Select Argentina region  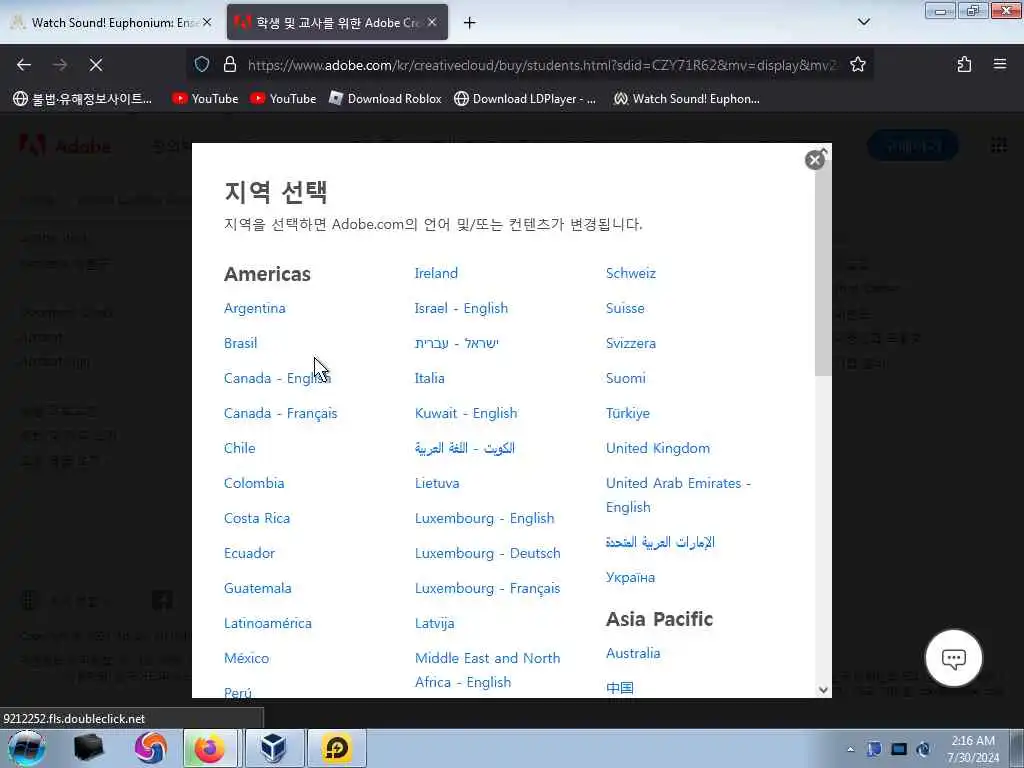click(x=255, y=308)
